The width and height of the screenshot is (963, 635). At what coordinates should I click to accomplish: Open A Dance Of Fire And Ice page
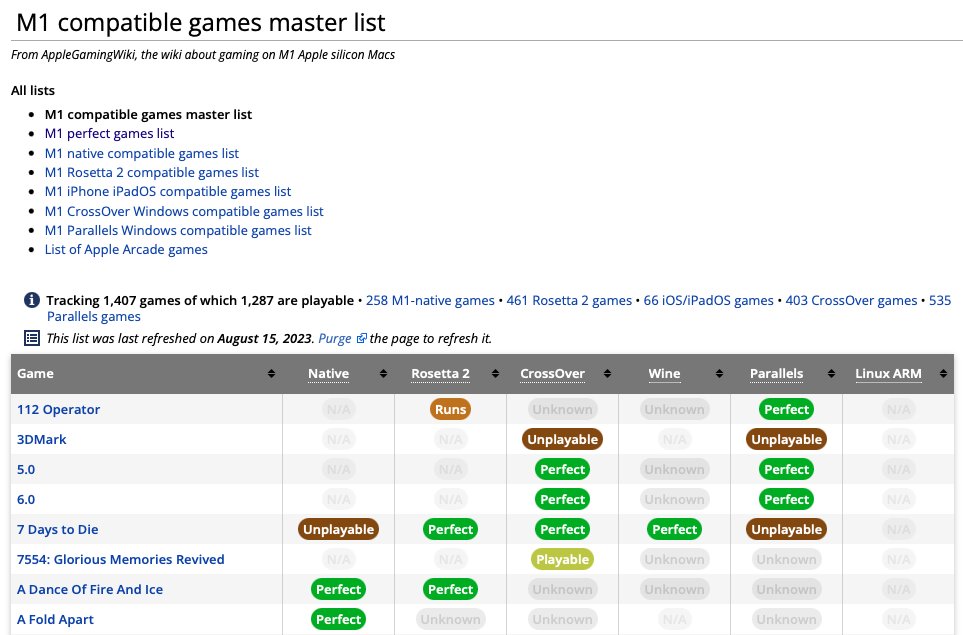coord(90,590)
